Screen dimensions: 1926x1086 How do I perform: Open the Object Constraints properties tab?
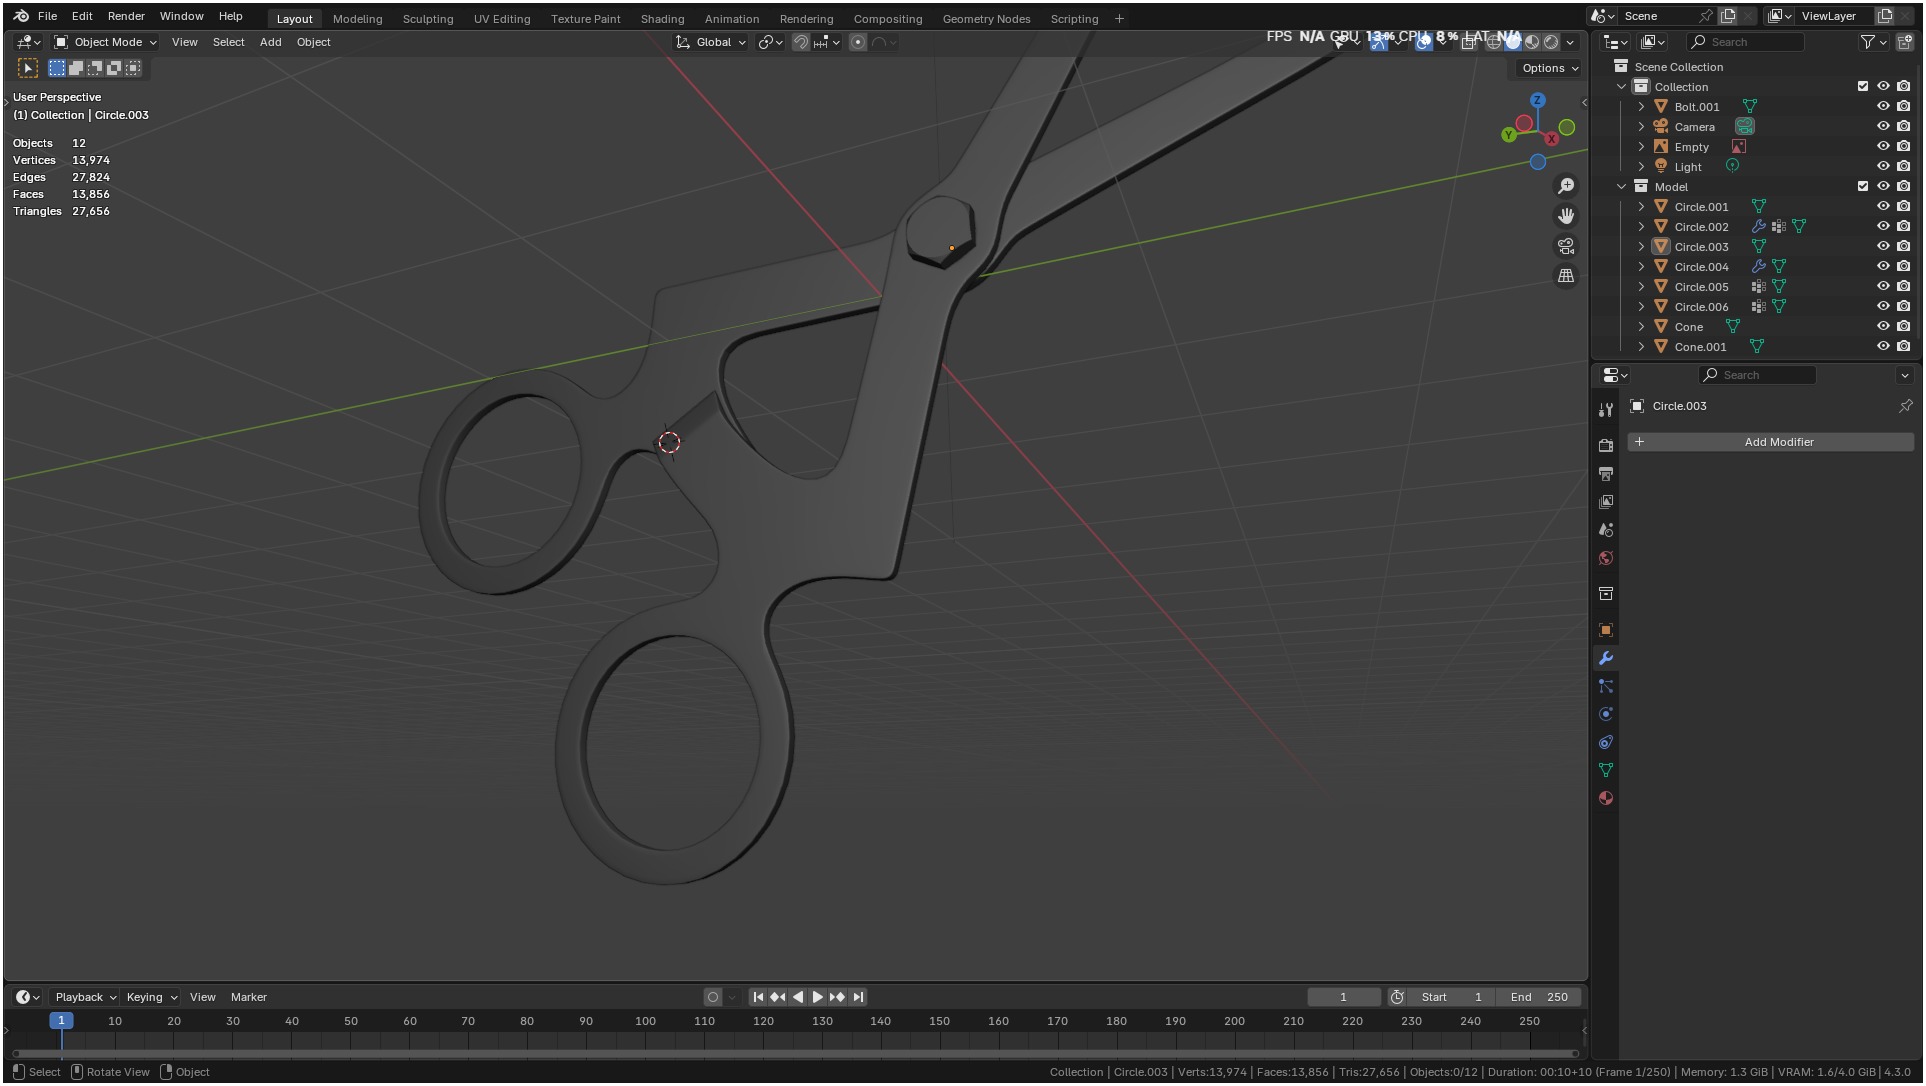[x=1606, y=742]
